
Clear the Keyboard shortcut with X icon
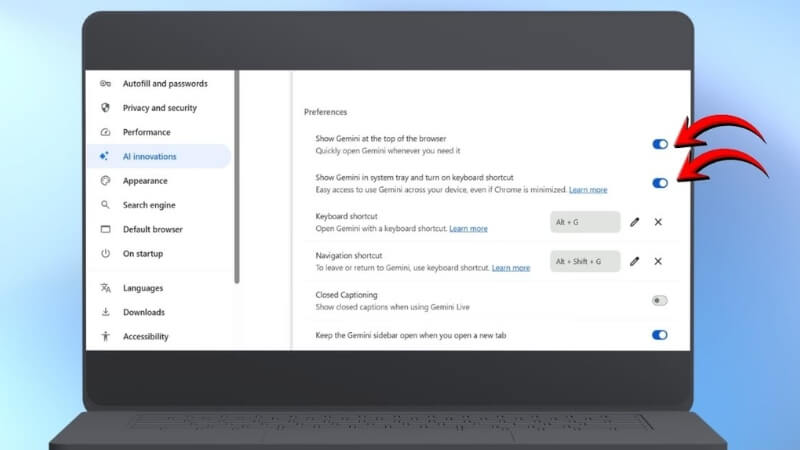click(658, 222)
